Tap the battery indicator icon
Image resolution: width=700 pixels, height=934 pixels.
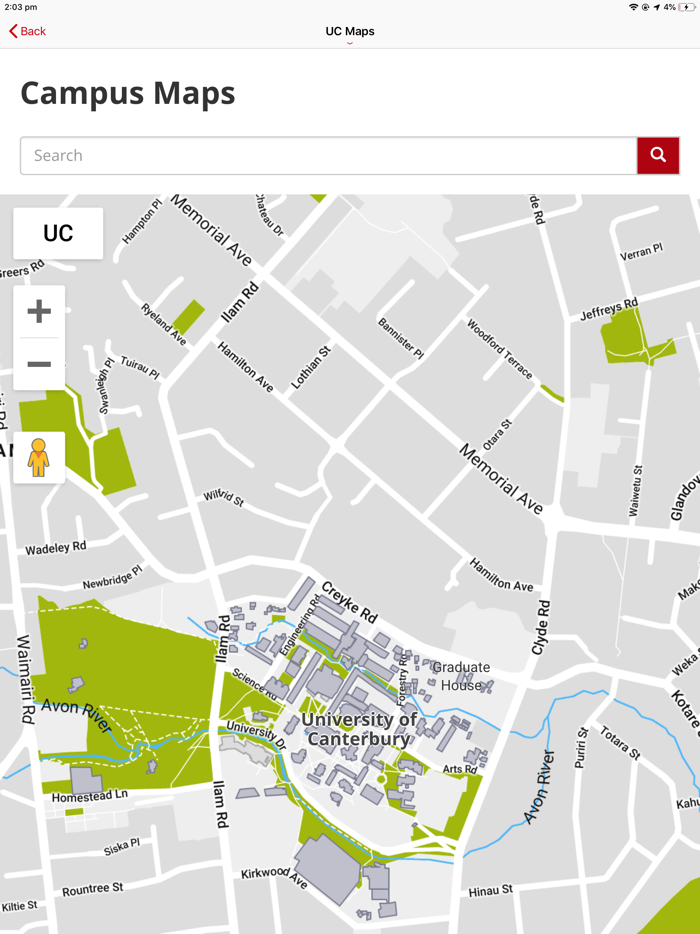click(689, 8)
